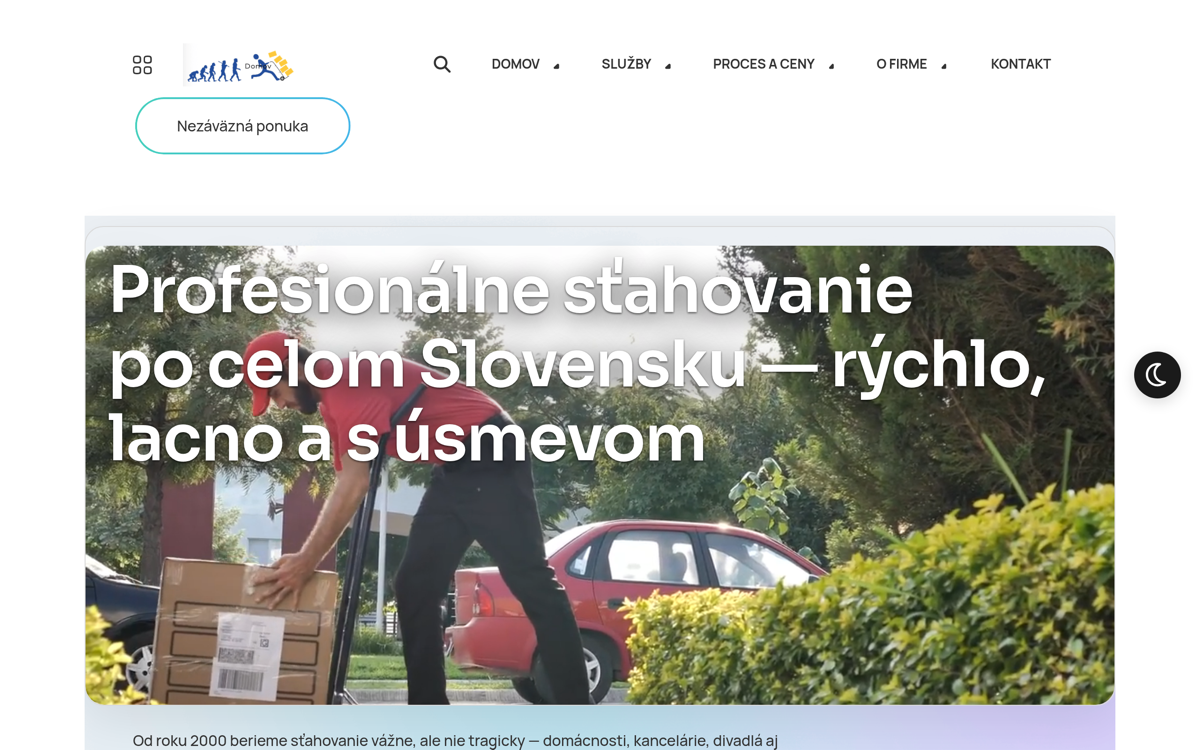The height and width of the screenshot is (750, 1200).
Task: Select SLUŽBY in the navigation bar
Action: 628,63
